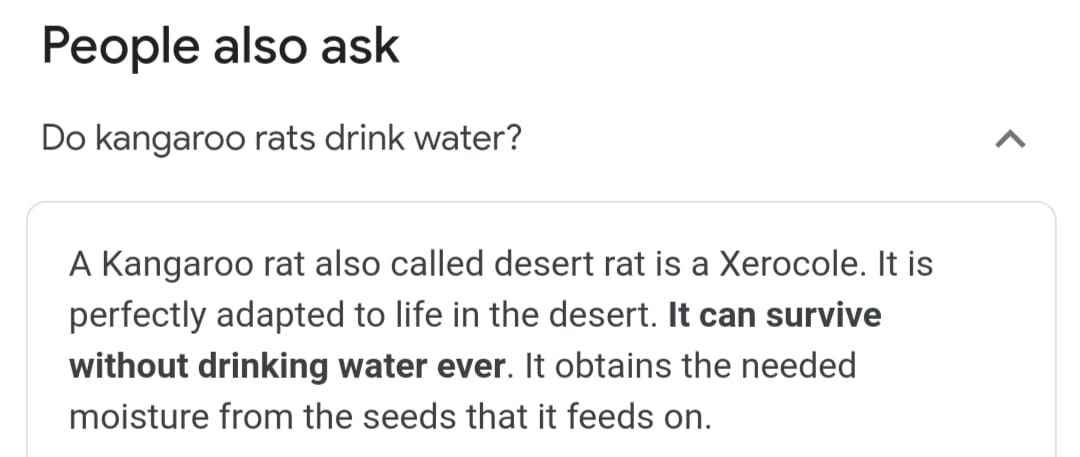
Task: Click the bold text 'without drinking water ever'
Action: point(288,366)
